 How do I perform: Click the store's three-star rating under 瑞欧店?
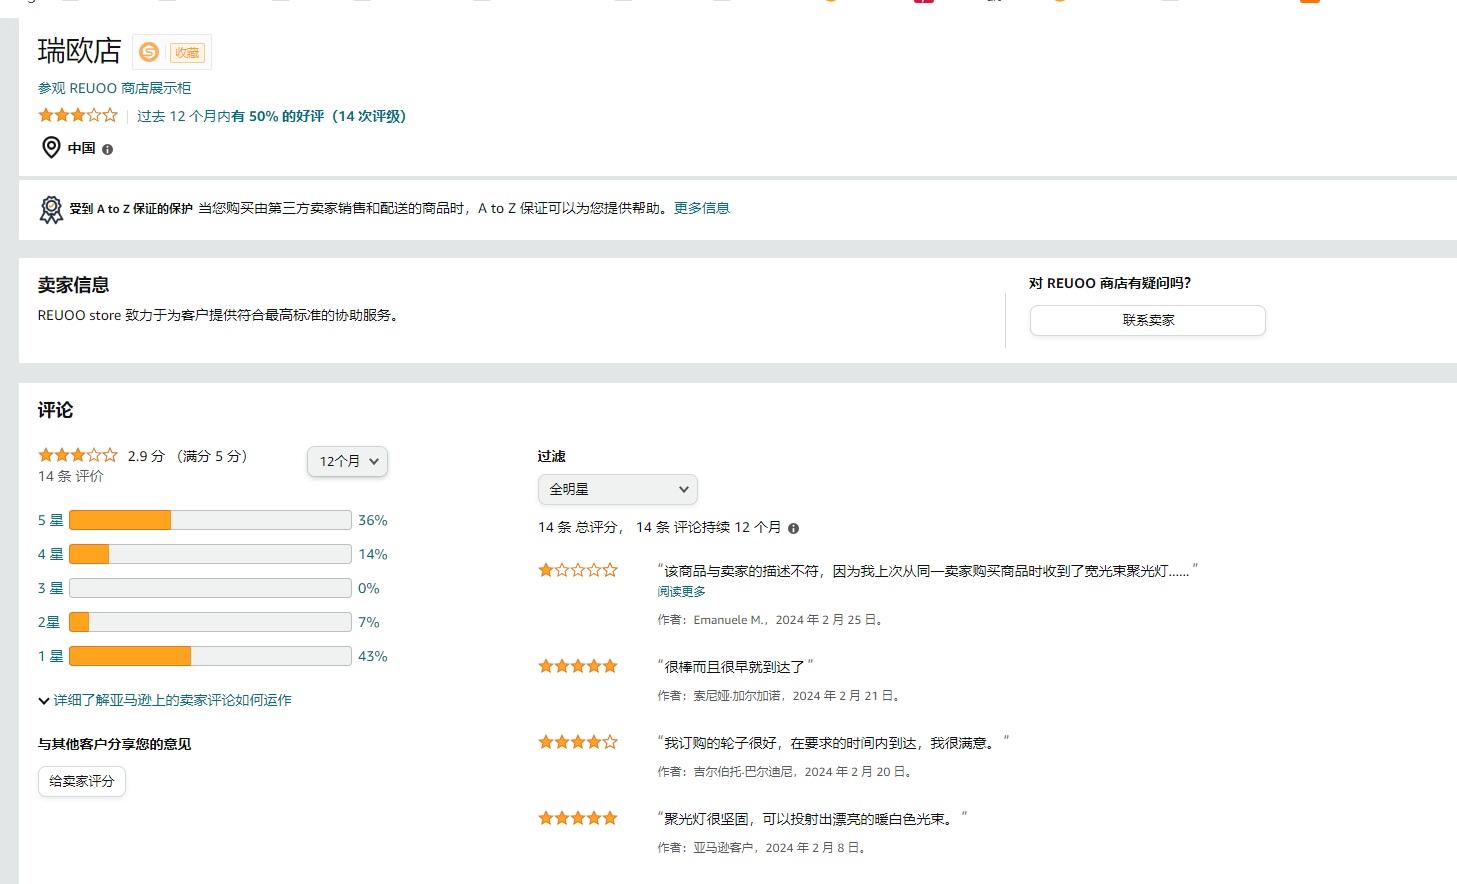pos(78,116)
